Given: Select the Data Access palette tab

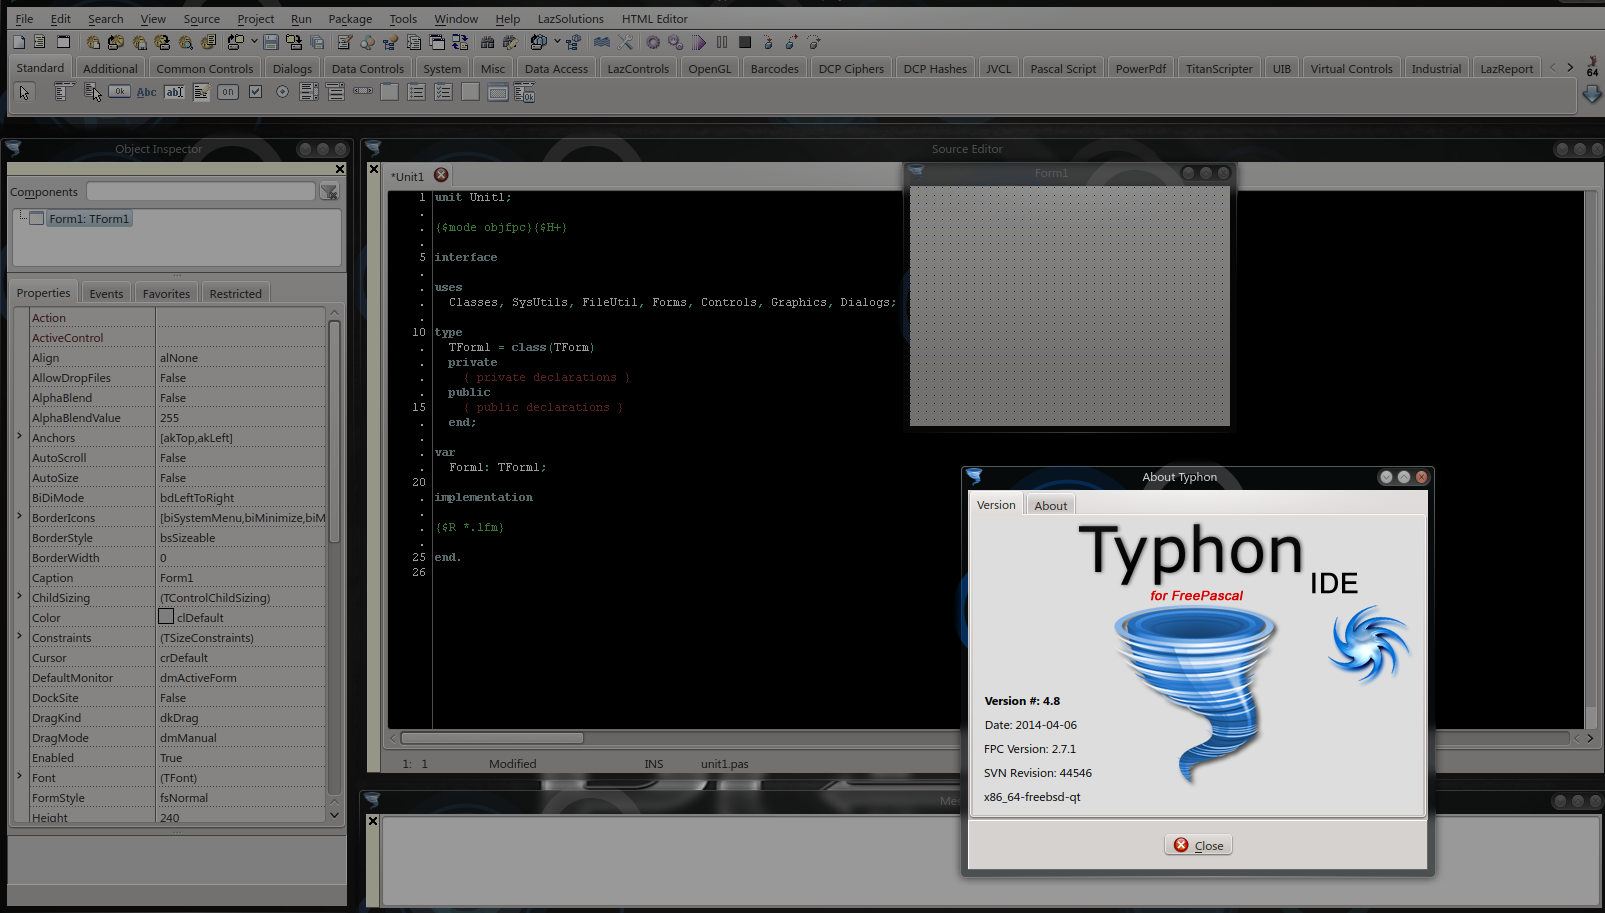Looking at the screenshot, I should [556, 69].
